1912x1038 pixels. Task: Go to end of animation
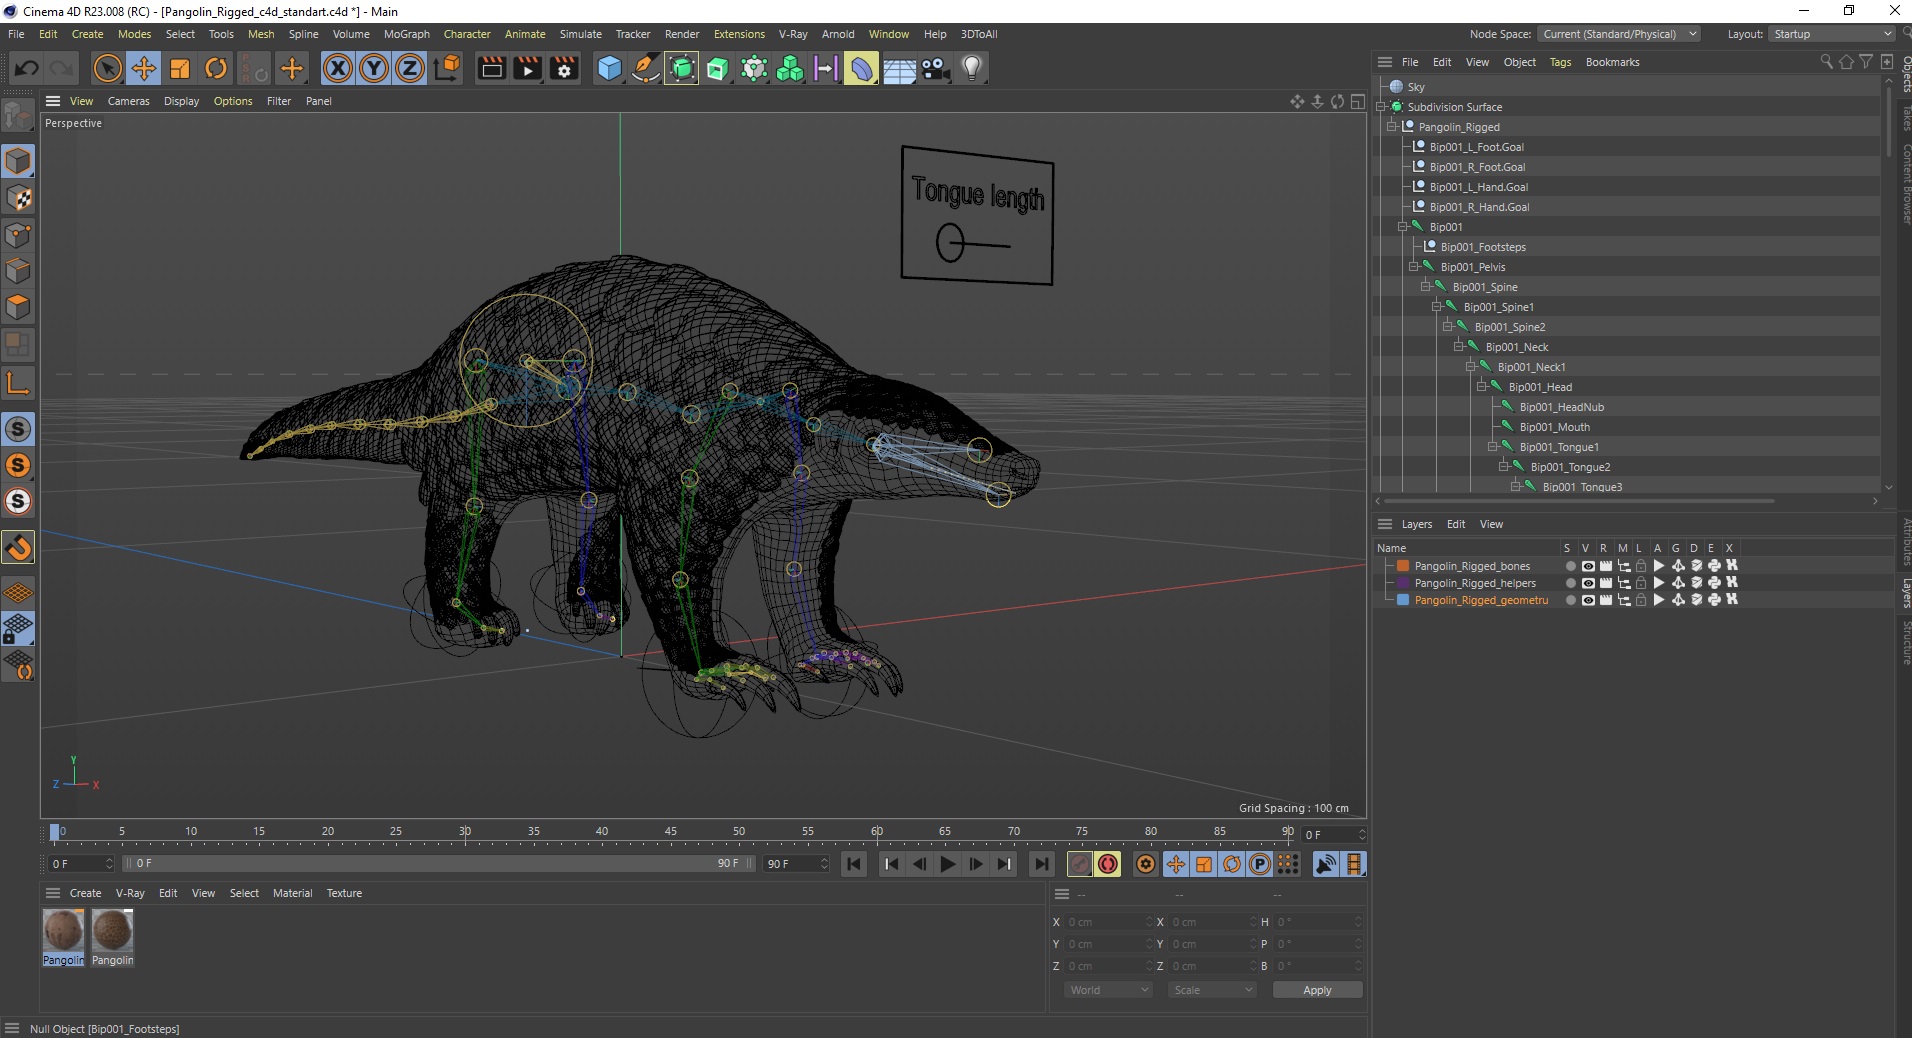(1042, 864)
